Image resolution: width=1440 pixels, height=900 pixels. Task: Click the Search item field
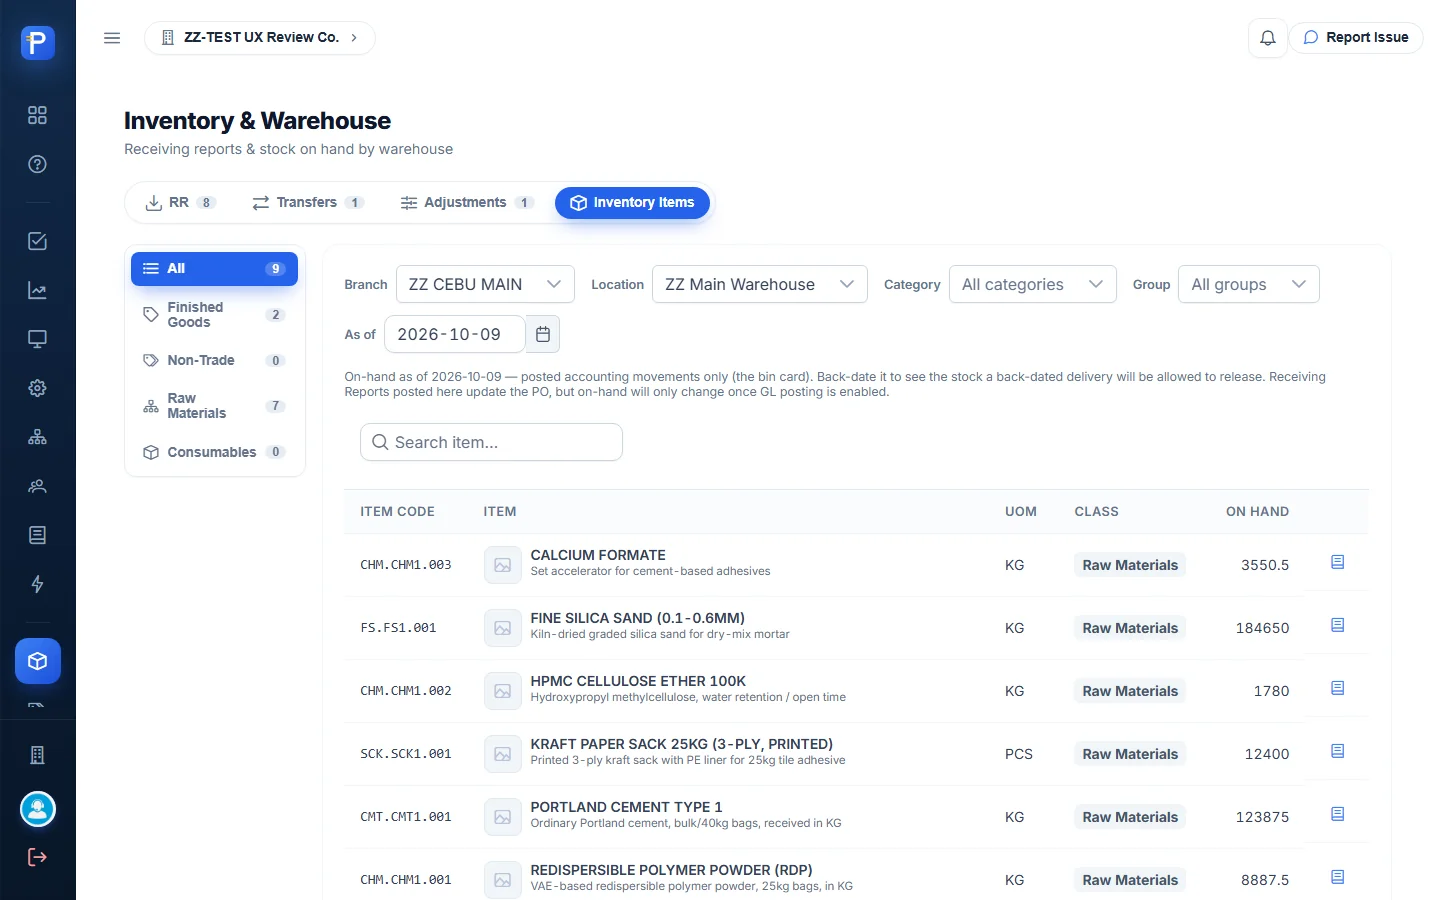[x=491, y=442]
